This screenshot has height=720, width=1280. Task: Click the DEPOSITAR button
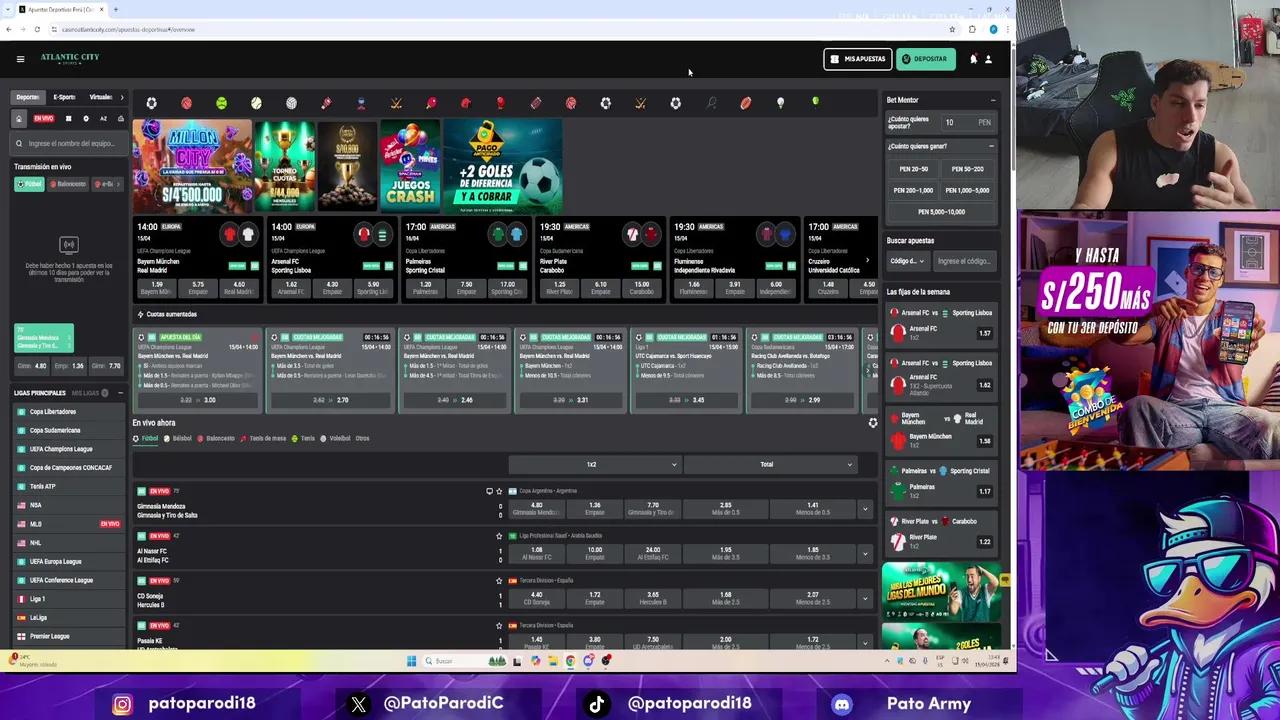point(925,59)
